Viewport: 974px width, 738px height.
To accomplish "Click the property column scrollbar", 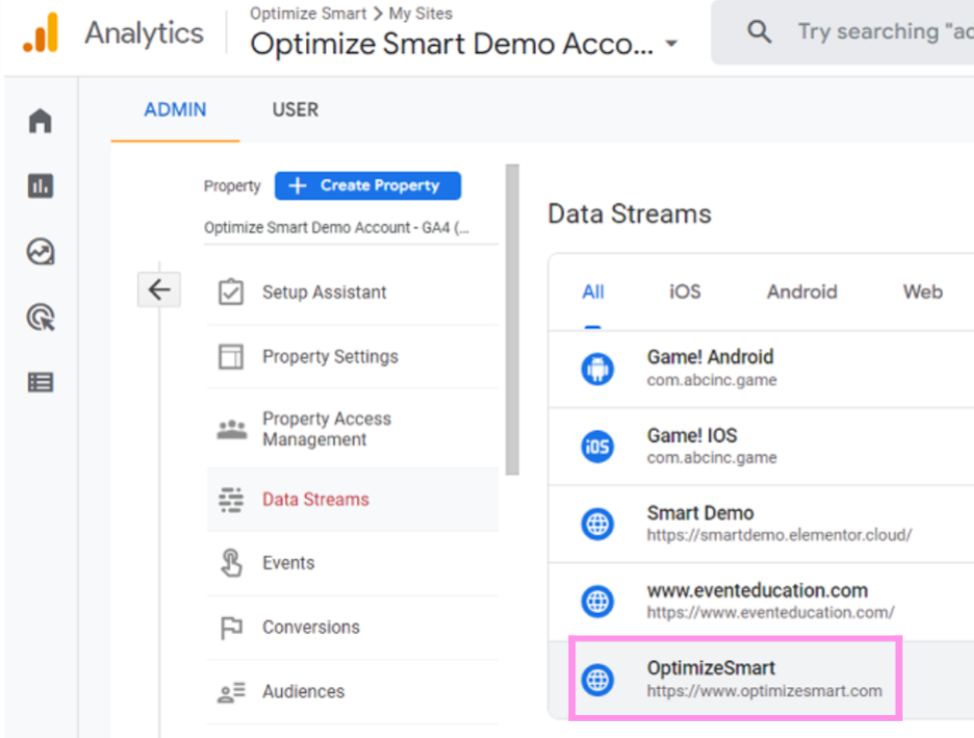I will [512, 320].
